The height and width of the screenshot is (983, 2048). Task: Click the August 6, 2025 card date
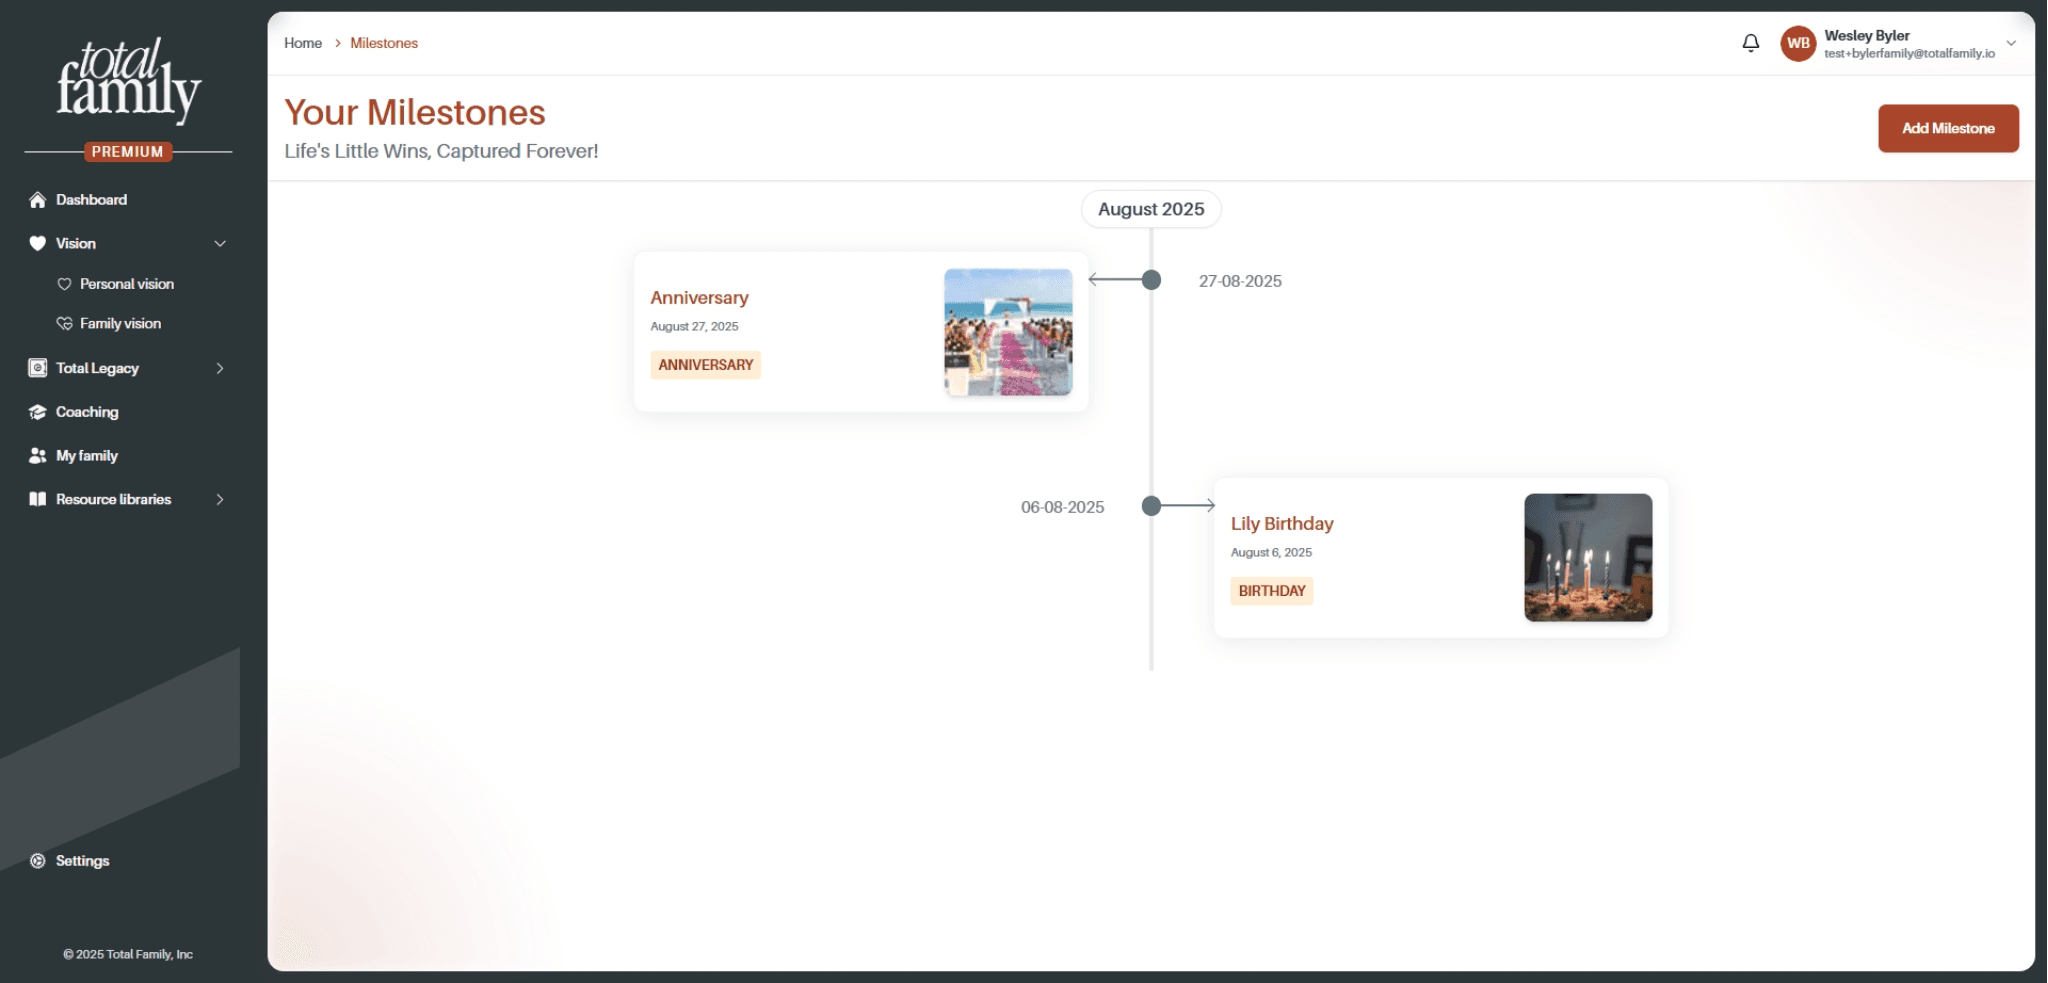1271,553
